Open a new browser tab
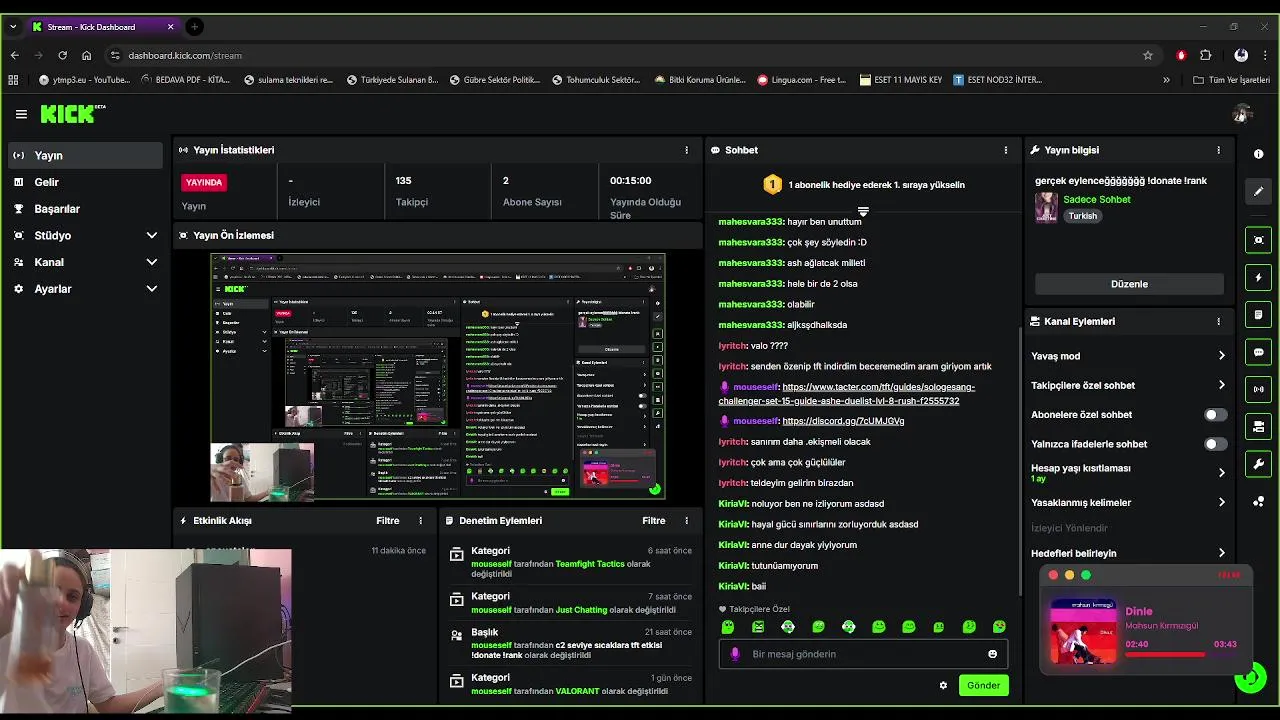 click(x=194, y=26)
